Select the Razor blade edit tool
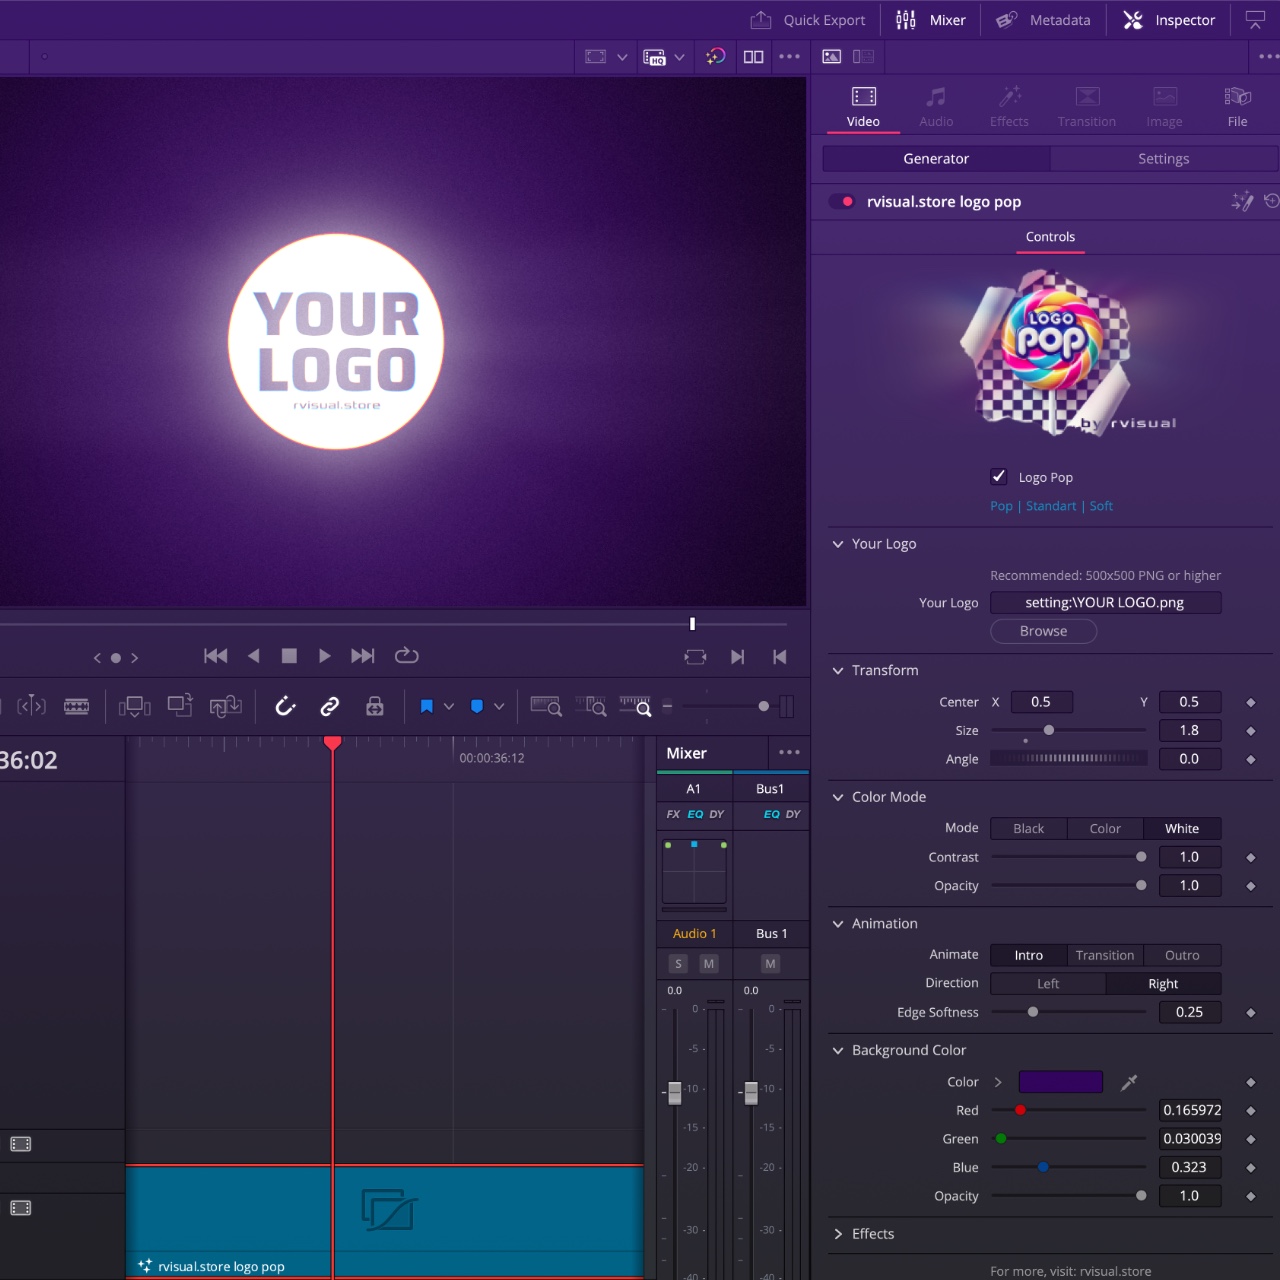 point(76,707)
